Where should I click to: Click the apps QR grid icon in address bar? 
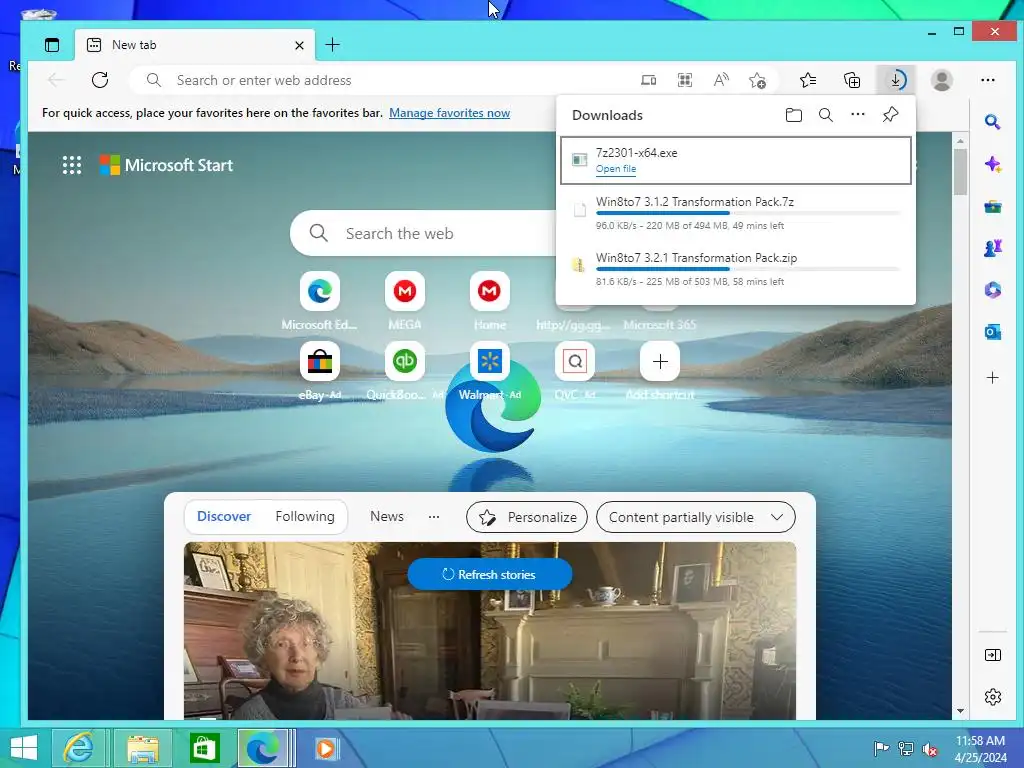pos(684,80)
